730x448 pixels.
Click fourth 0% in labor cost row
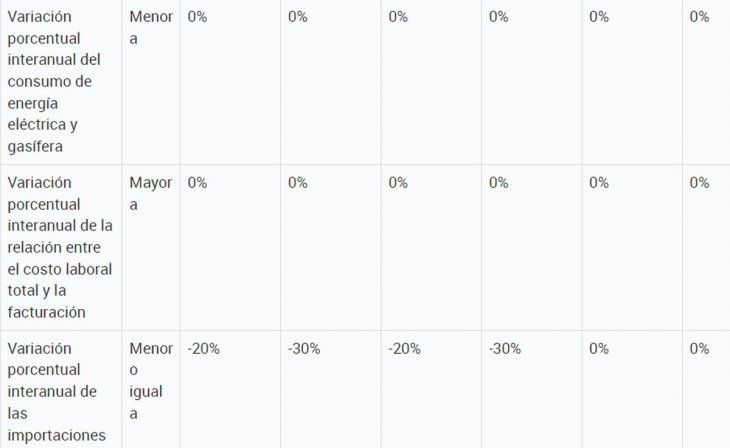[498, 183]
